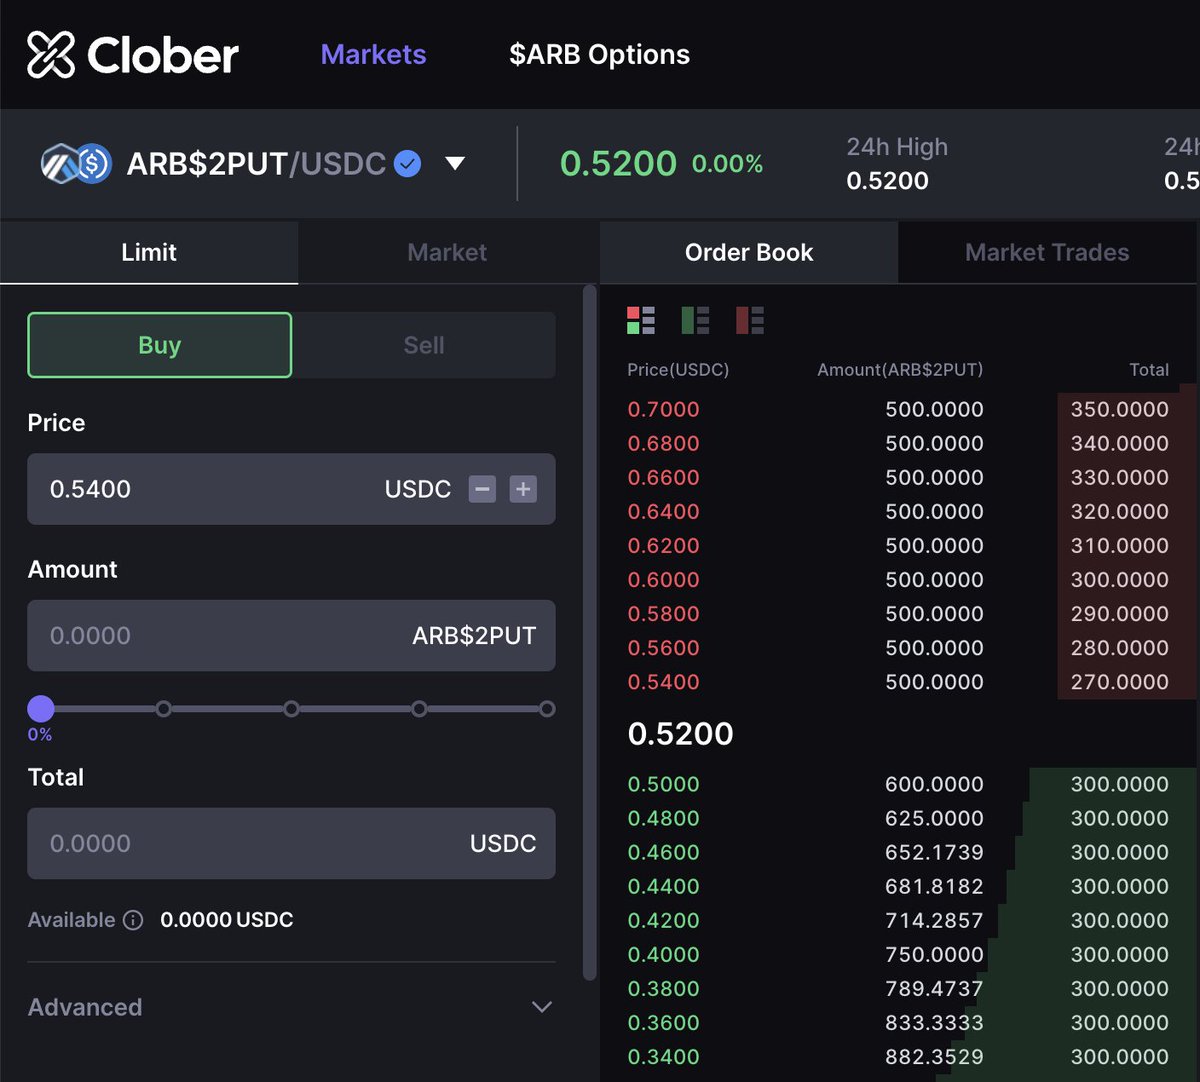Image resolution: width=1200 pixels, height=1082 pixels.
Task: Expand the Advanced section
Action: pos(291,1007)
